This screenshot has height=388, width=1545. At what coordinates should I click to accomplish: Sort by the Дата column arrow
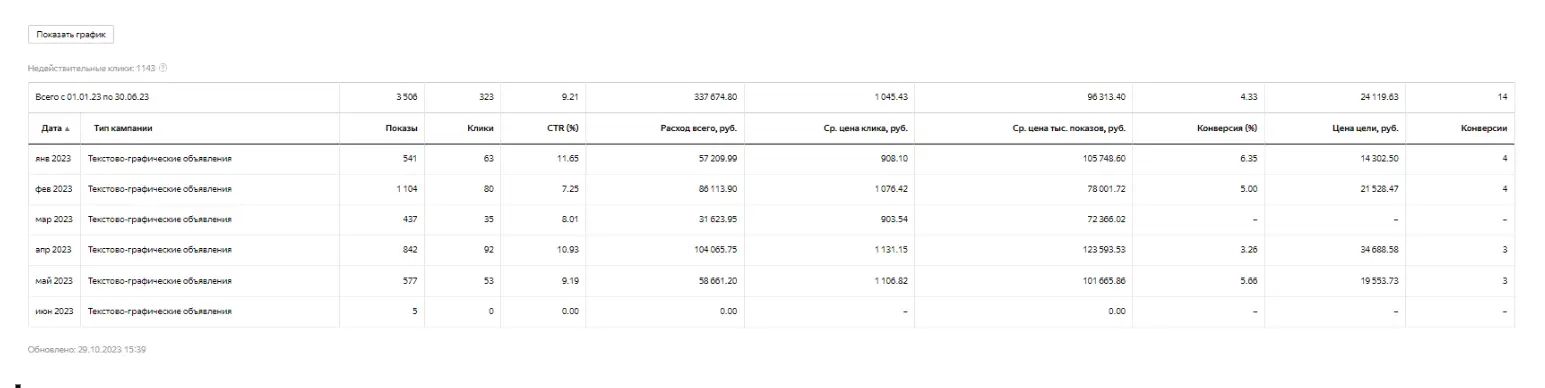pyautogui.click(x=68, y=128)
